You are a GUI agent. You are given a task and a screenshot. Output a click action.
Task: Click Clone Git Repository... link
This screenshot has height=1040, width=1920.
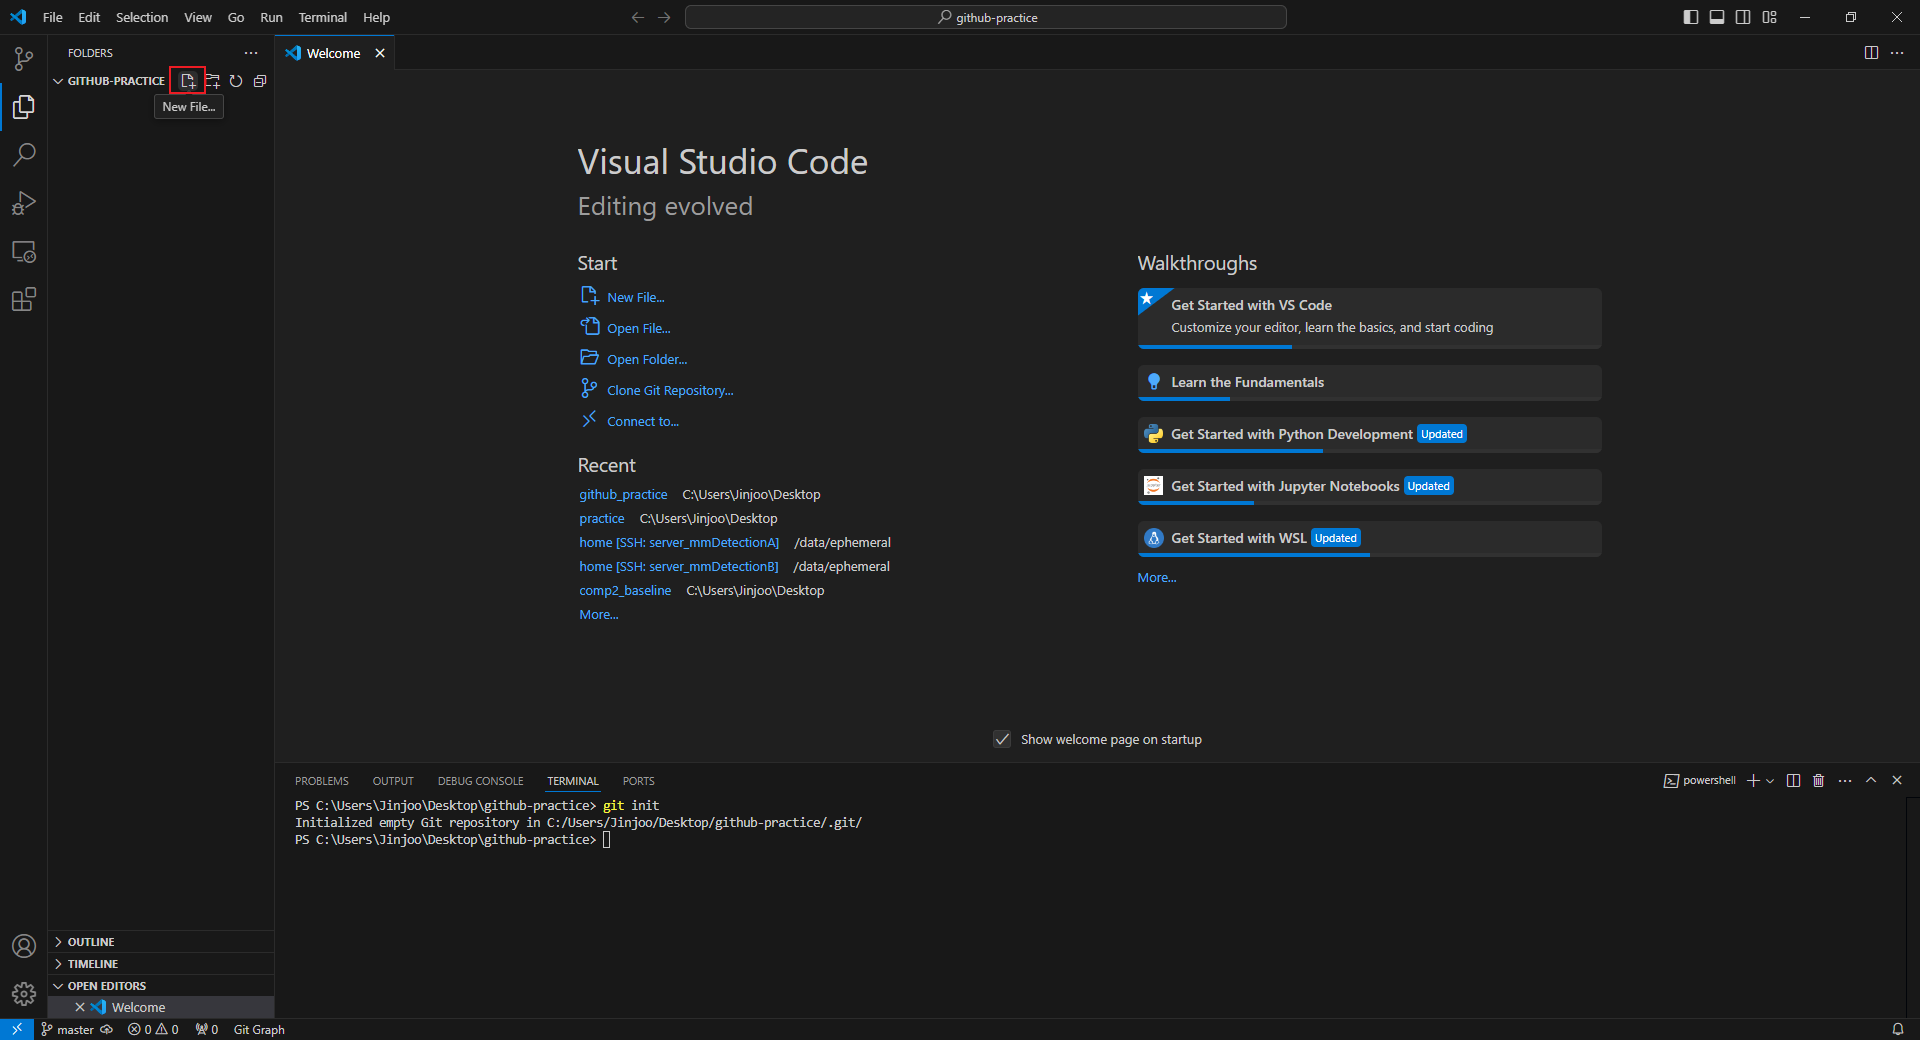coord(669,390)
